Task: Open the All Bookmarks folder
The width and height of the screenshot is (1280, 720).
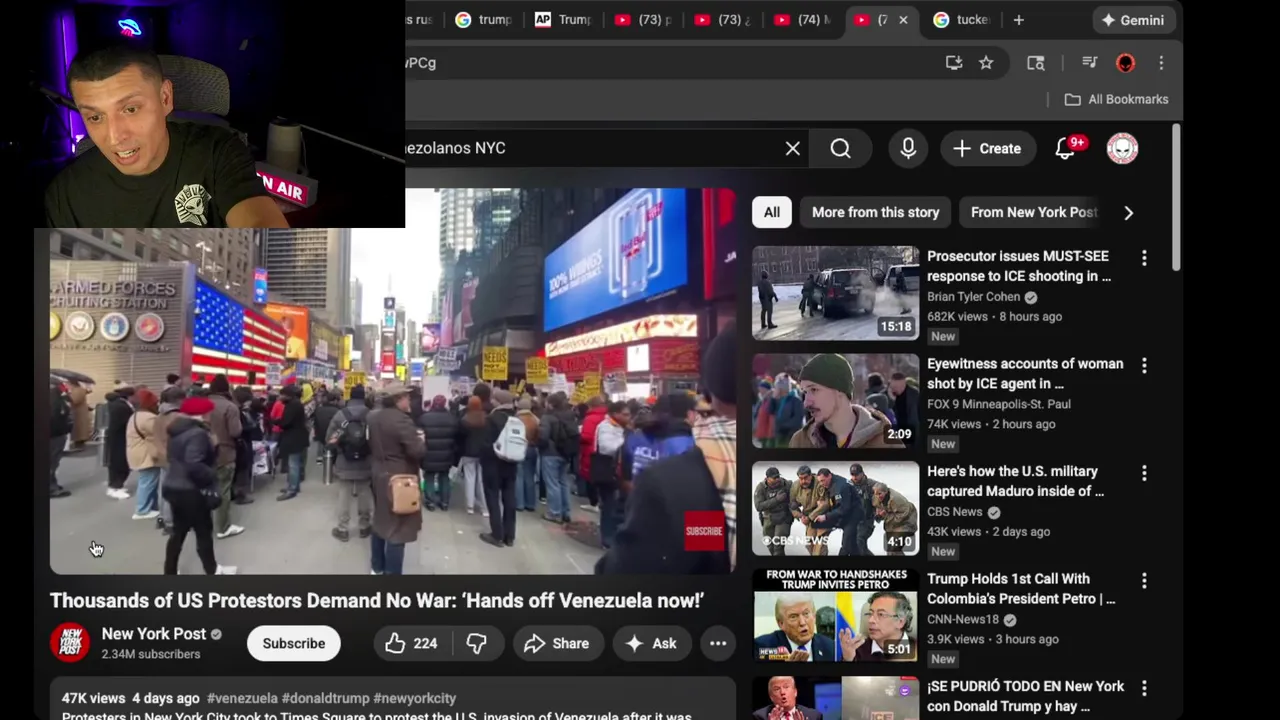Action: click(x=1116, y=99)
